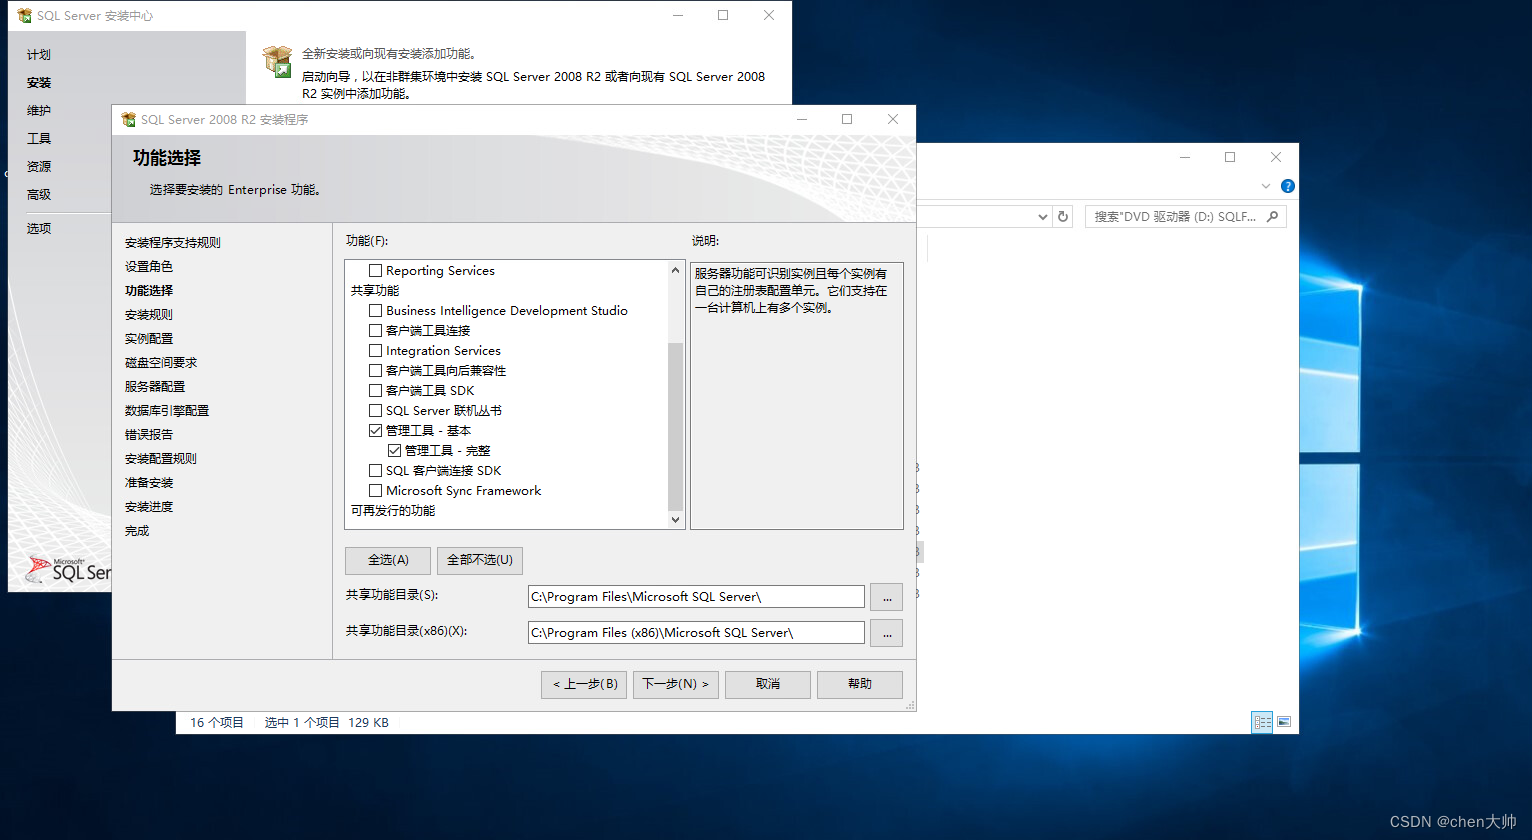Click 安装进度 step
1532x840 pixels.
[149, 507]
